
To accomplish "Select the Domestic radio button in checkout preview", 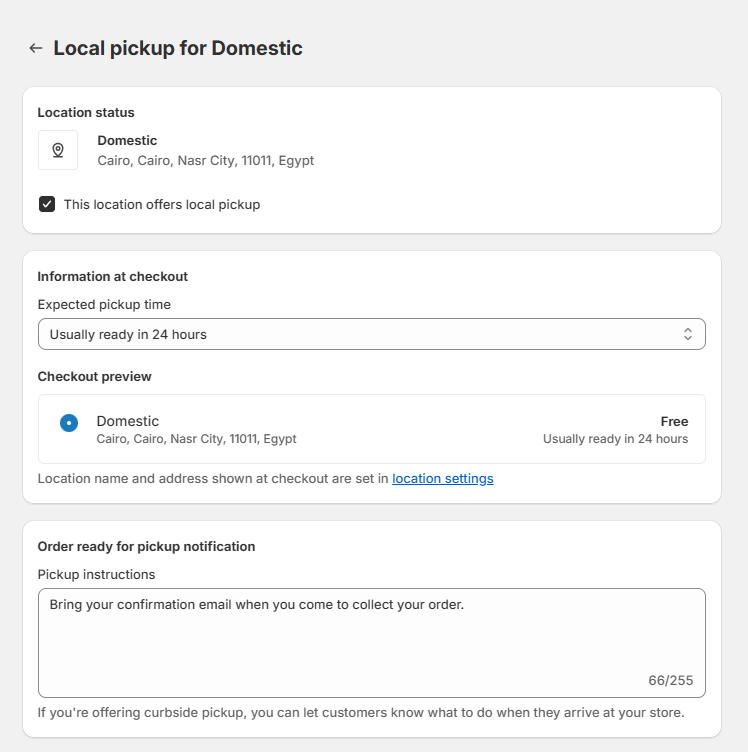I will pos(69,423).
